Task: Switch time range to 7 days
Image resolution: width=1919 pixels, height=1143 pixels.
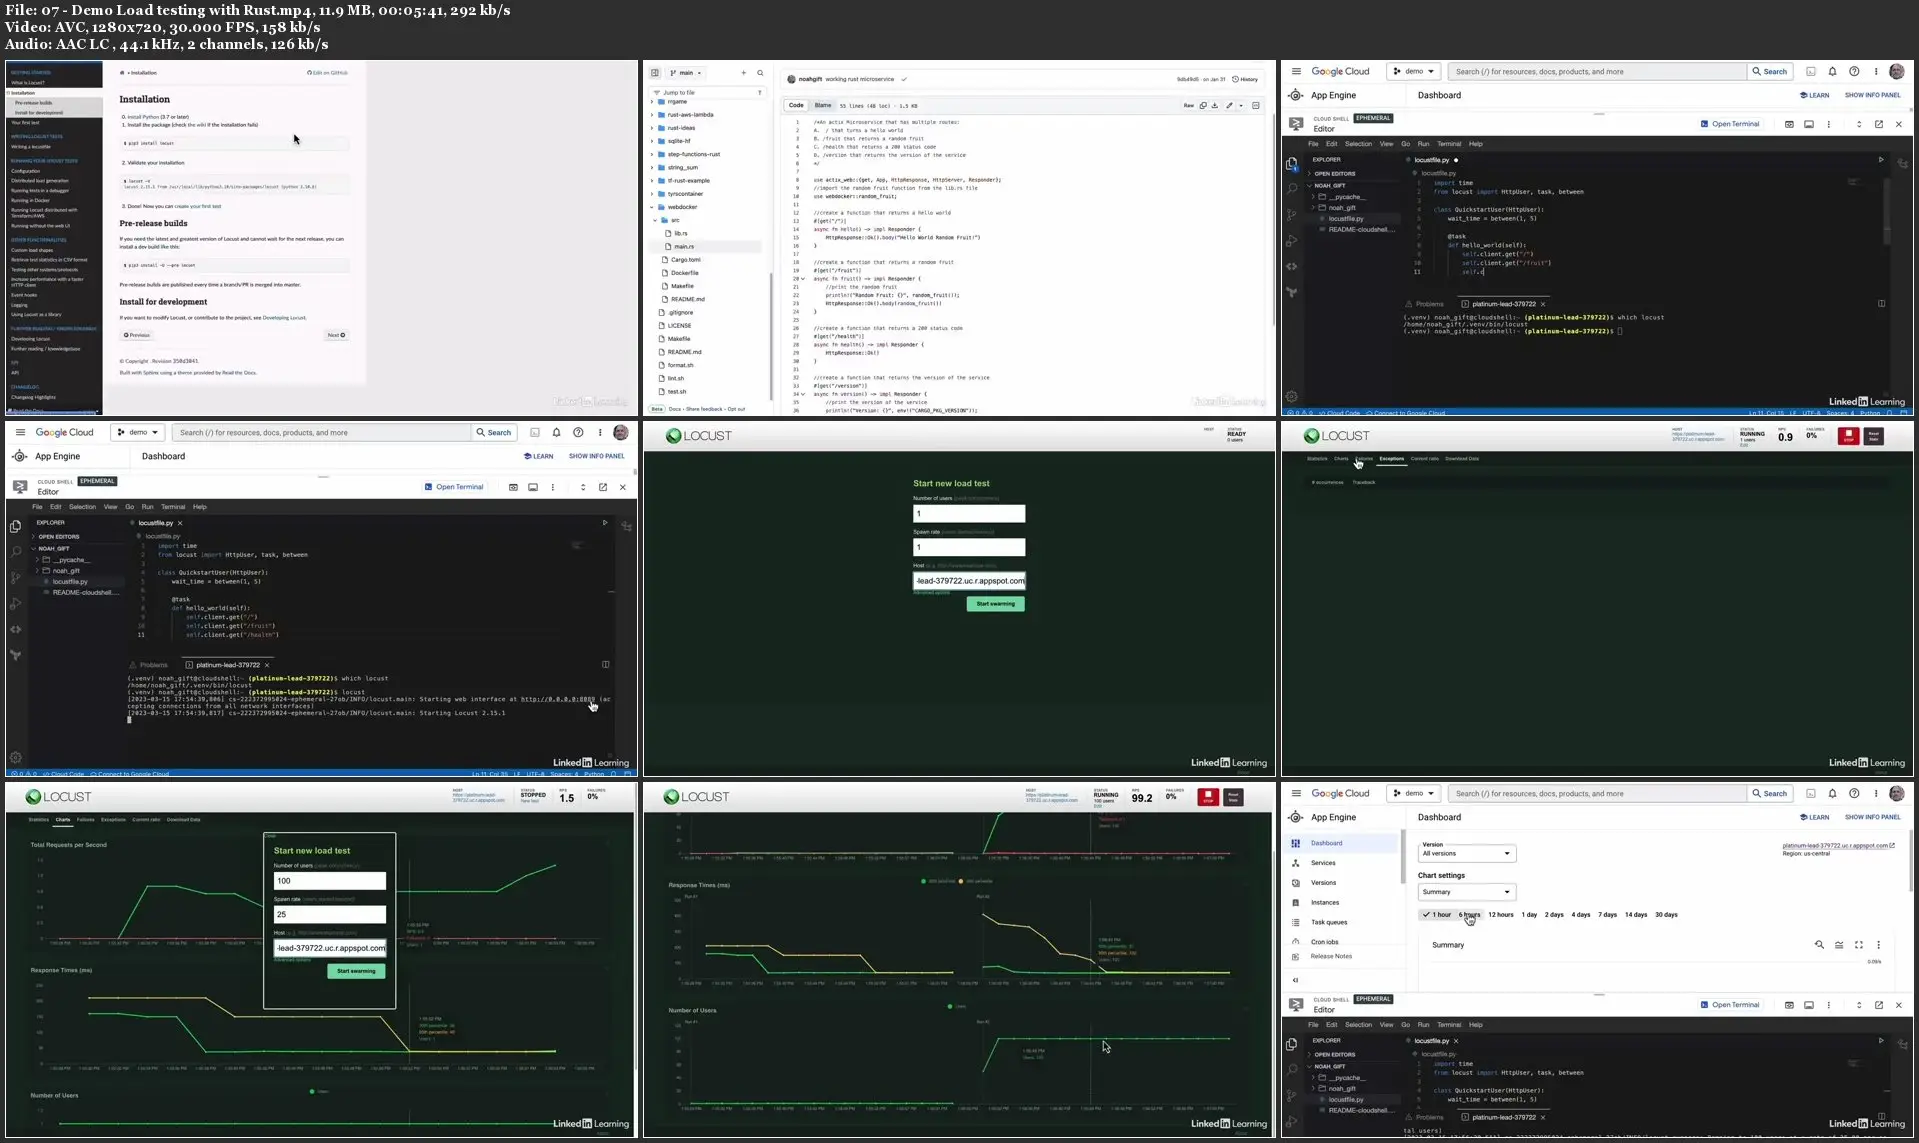Action: [1607, 915]
